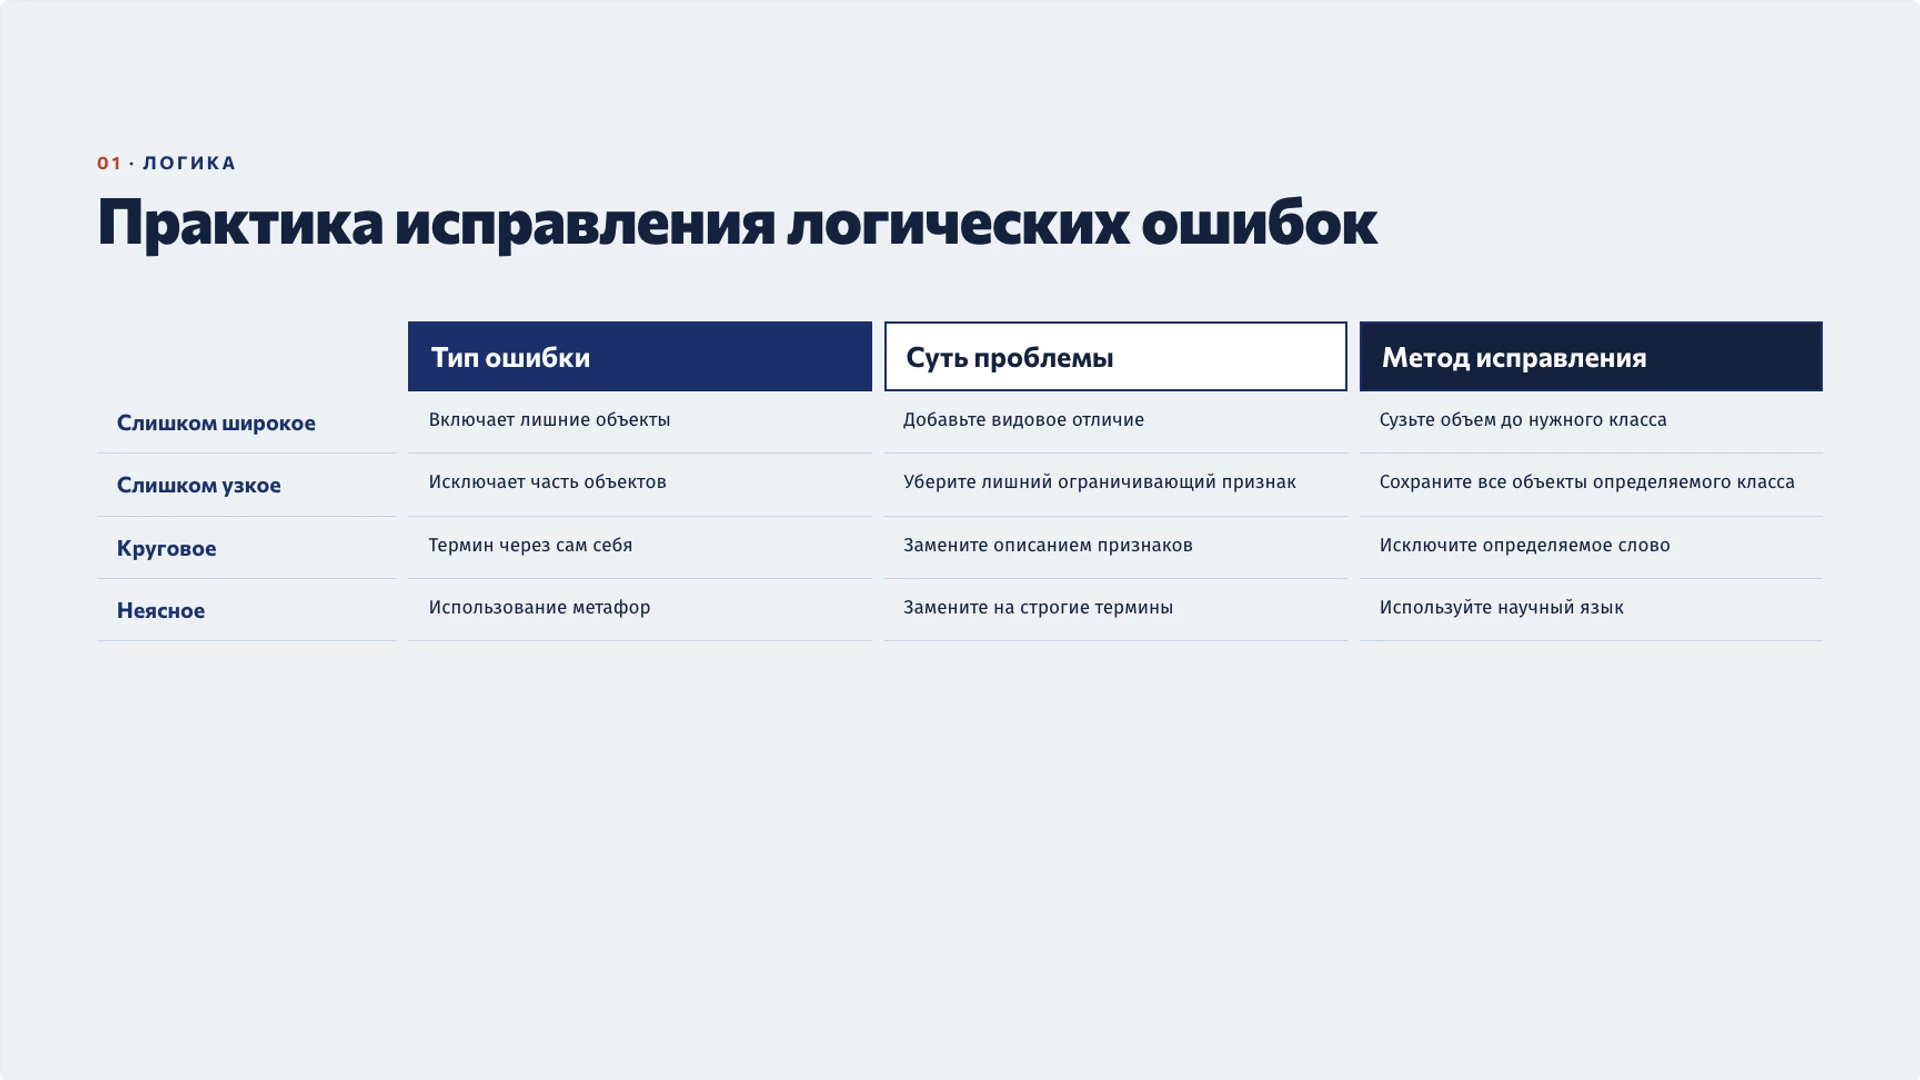
Task: Select the 'Тип ошибки' column header
Action: (x=640, y=356)
